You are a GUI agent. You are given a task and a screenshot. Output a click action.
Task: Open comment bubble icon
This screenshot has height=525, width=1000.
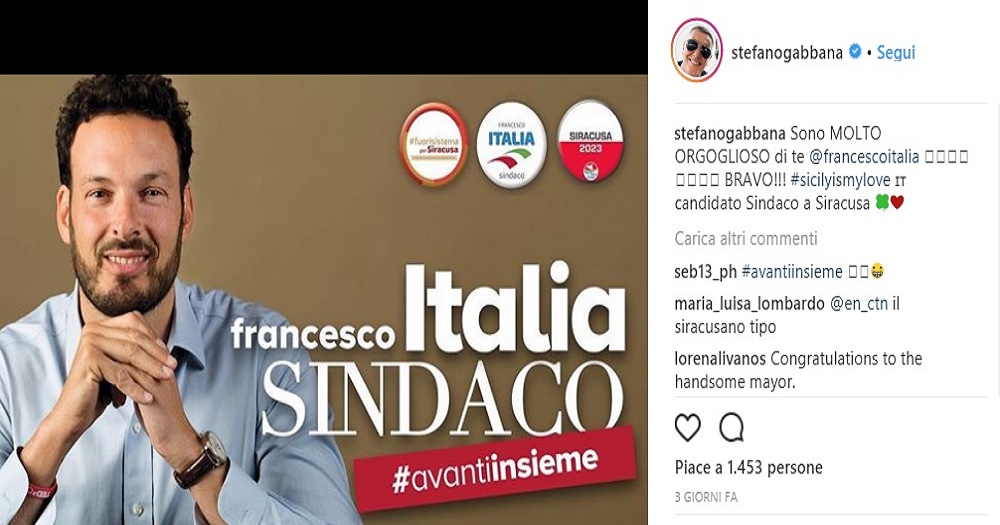coord(731,428)
